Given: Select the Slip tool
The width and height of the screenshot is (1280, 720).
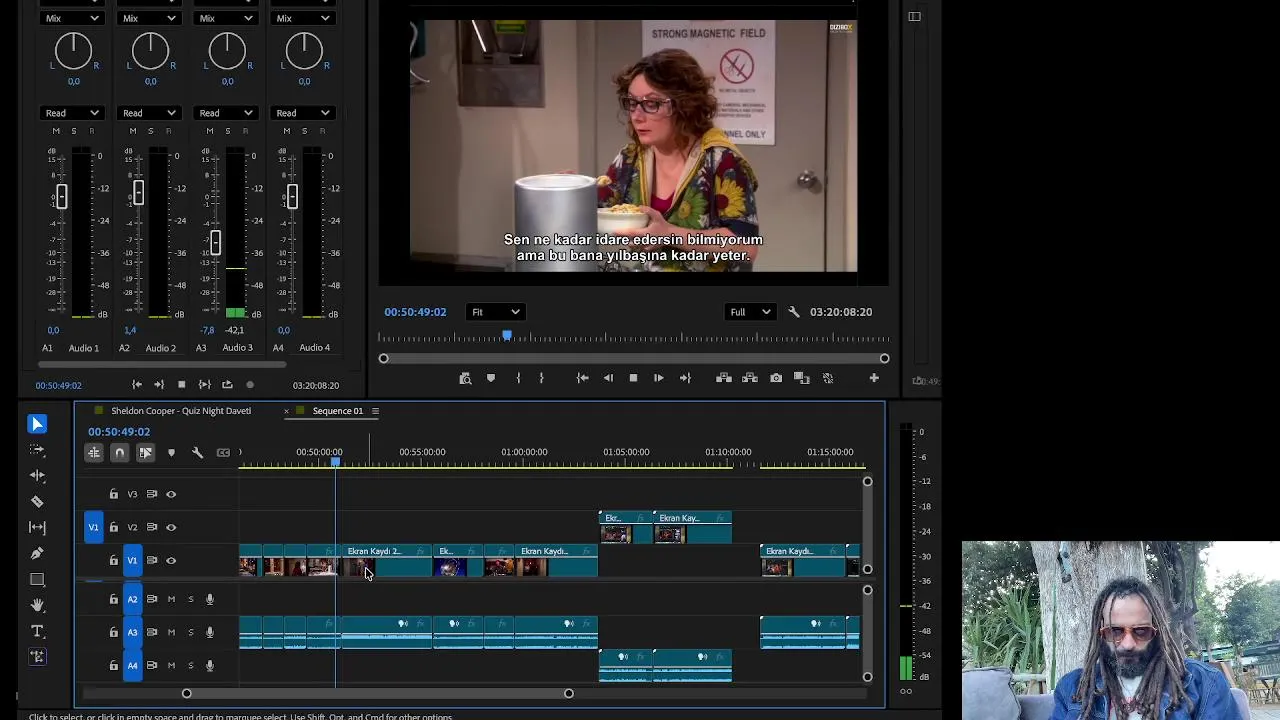Looking at the screenshot, I should pyautogui.click(x=37, y=527).
